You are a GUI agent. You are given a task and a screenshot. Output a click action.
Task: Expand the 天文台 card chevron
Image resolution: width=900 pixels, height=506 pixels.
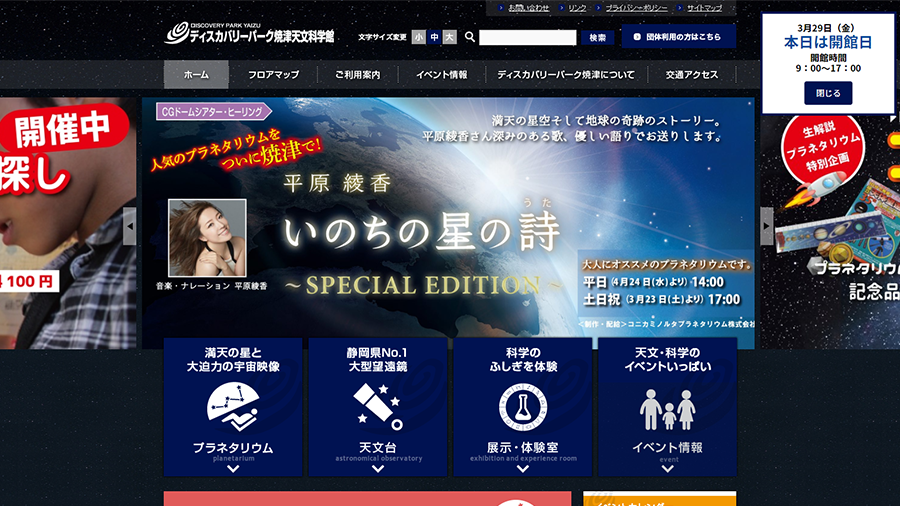[378, 469]
